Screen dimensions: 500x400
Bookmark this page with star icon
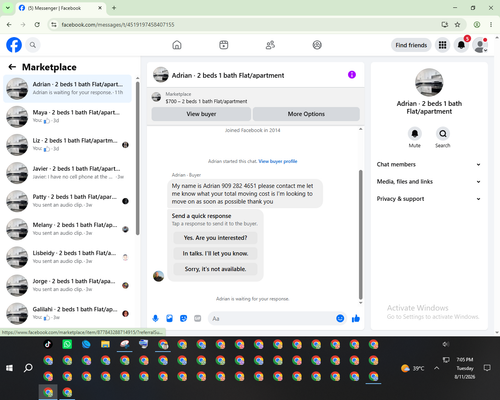[x=457, y=25]
